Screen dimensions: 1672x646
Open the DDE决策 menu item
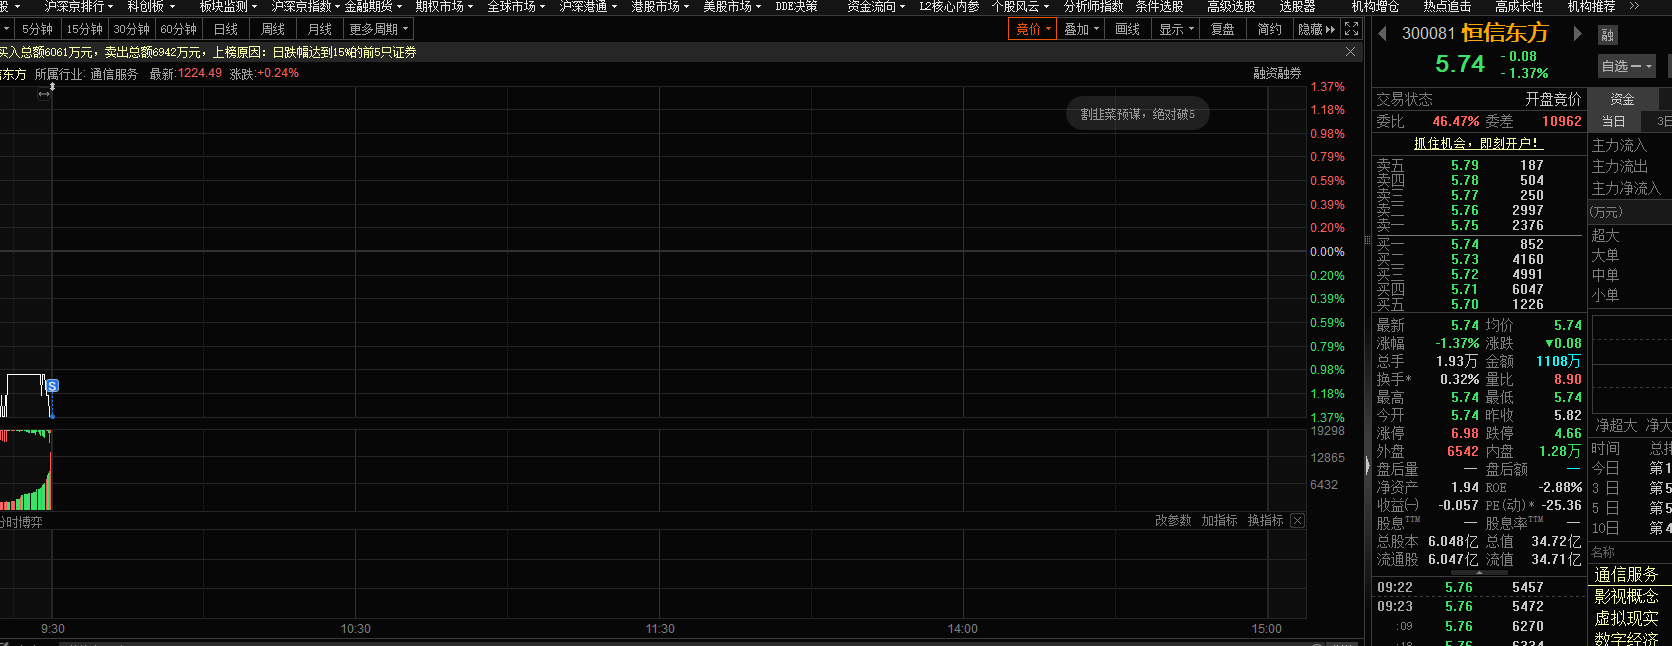(x=796, y=6)
